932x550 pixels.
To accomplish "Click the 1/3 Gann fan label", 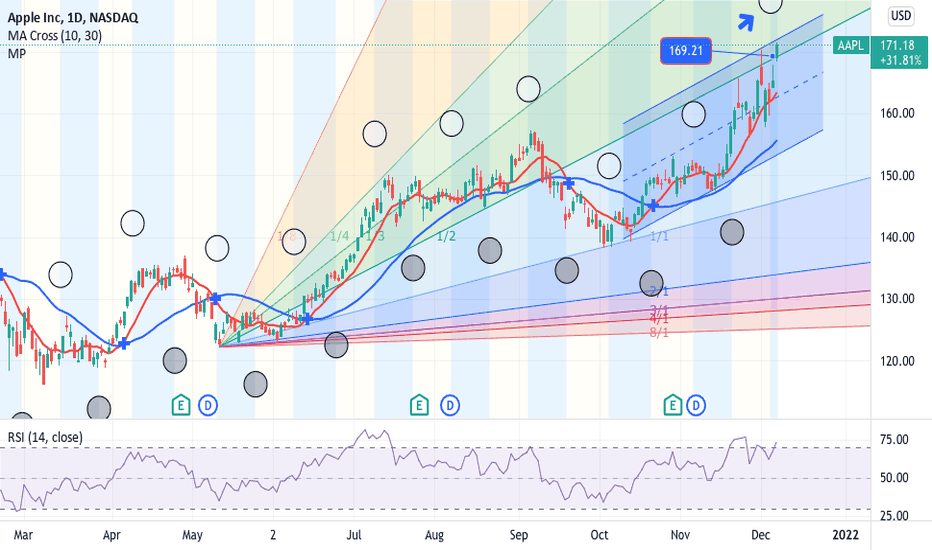I will (374, 237).
